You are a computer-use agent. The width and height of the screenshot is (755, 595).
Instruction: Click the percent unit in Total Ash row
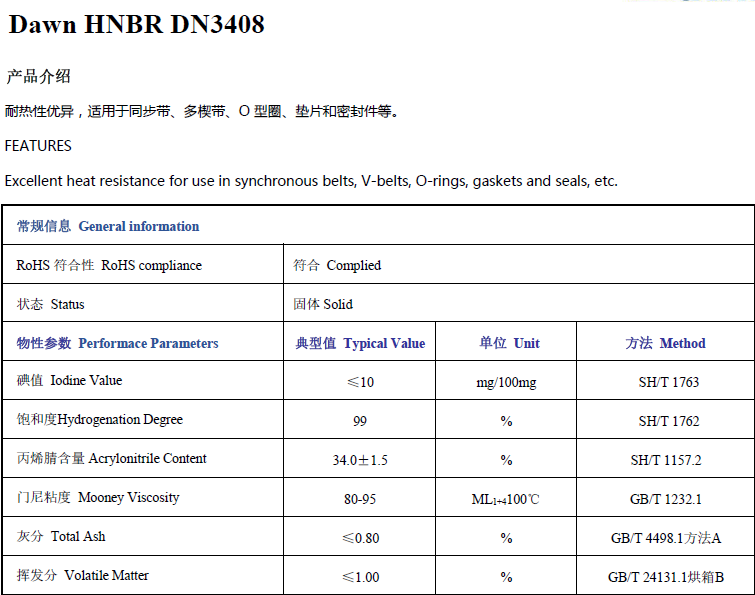point(506,538)
